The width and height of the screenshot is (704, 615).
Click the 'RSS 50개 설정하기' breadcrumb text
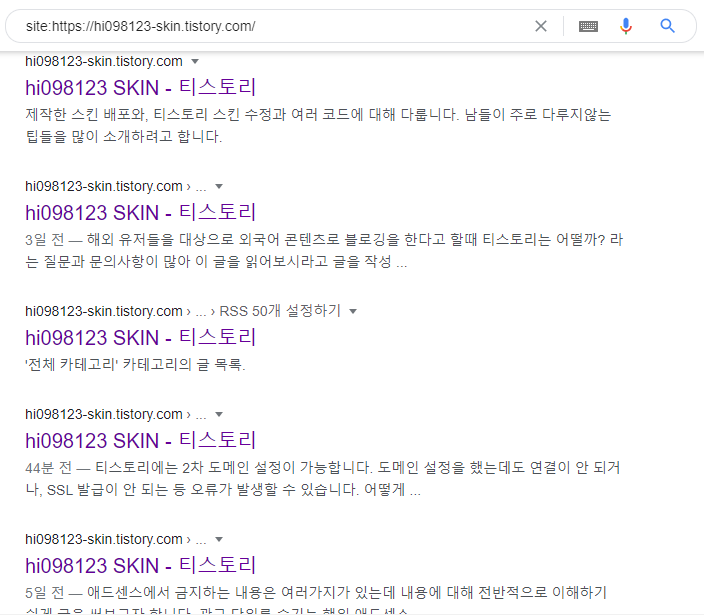(280, 311)
